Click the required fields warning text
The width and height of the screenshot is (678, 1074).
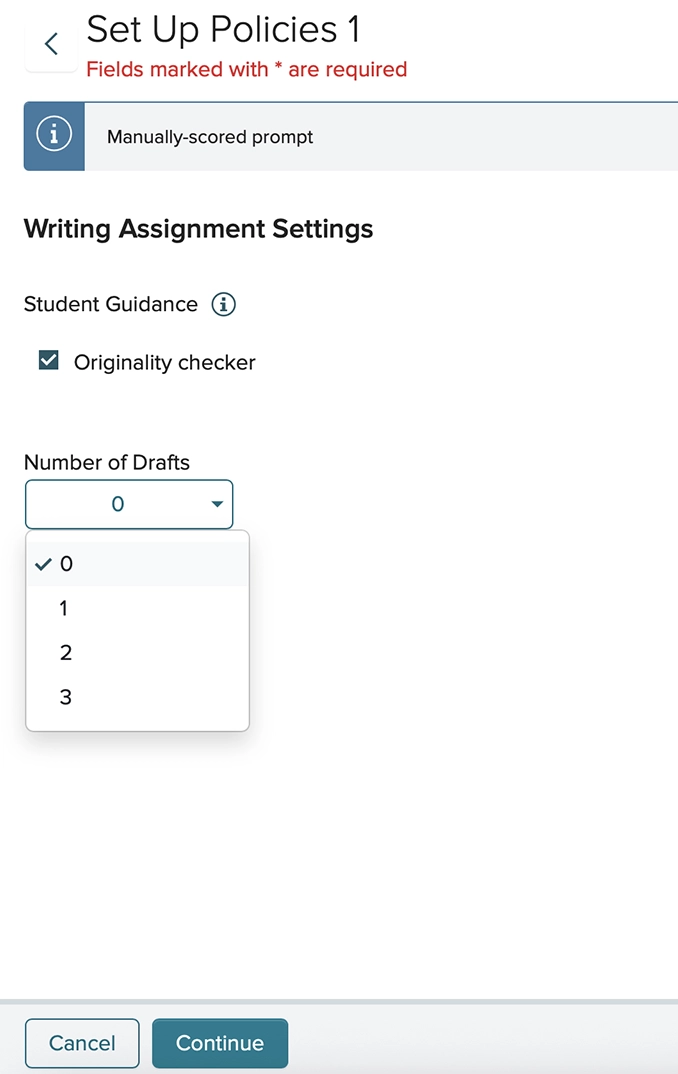[247, 69]
